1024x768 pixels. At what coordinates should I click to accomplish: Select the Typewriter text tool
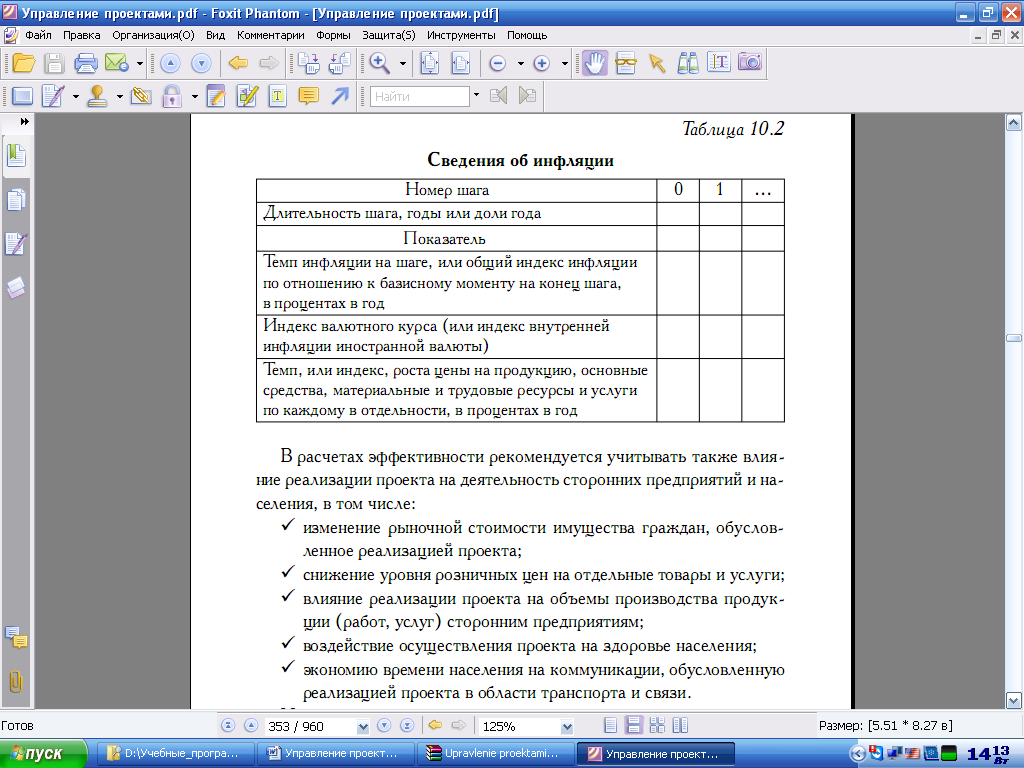[x=718, y=63]
